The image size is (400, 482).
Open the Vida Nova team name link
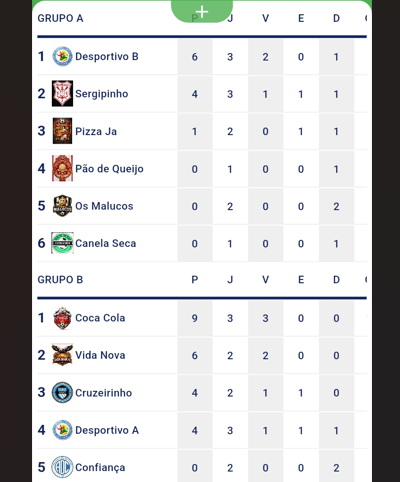[x=100, y=355]
